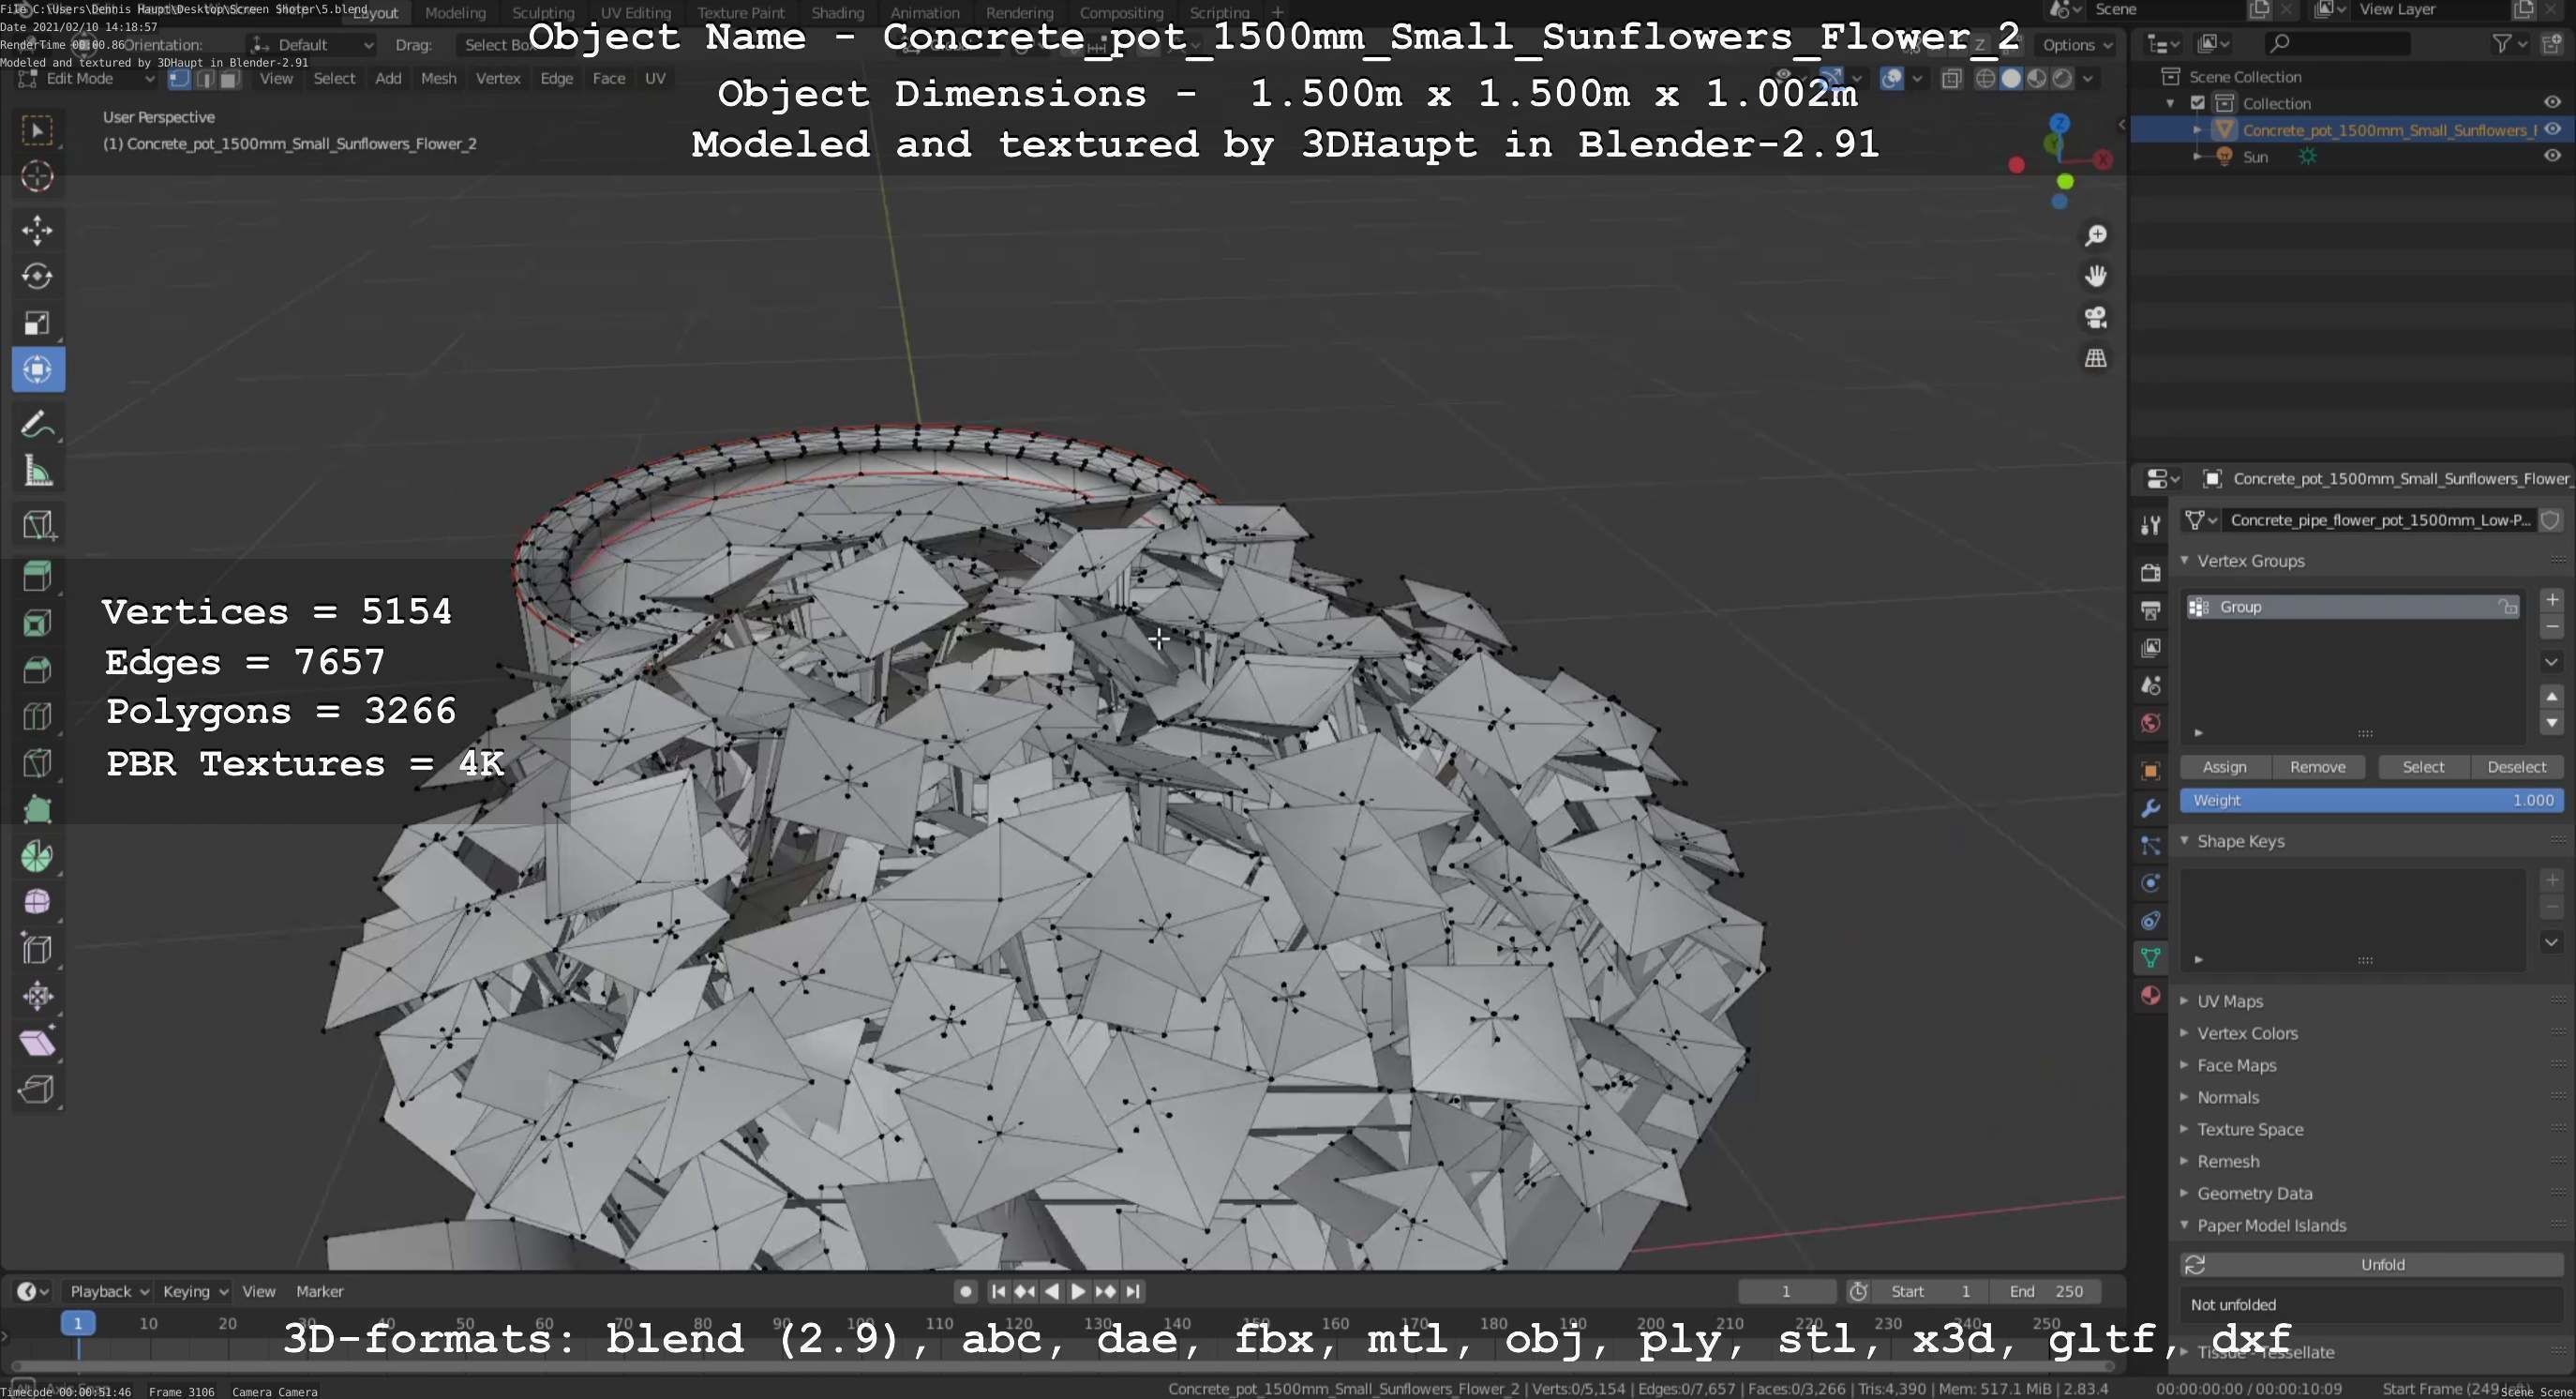Viewport: 2576px width, 1399px height.
Task: Select the Move tool
Action: 37,230
